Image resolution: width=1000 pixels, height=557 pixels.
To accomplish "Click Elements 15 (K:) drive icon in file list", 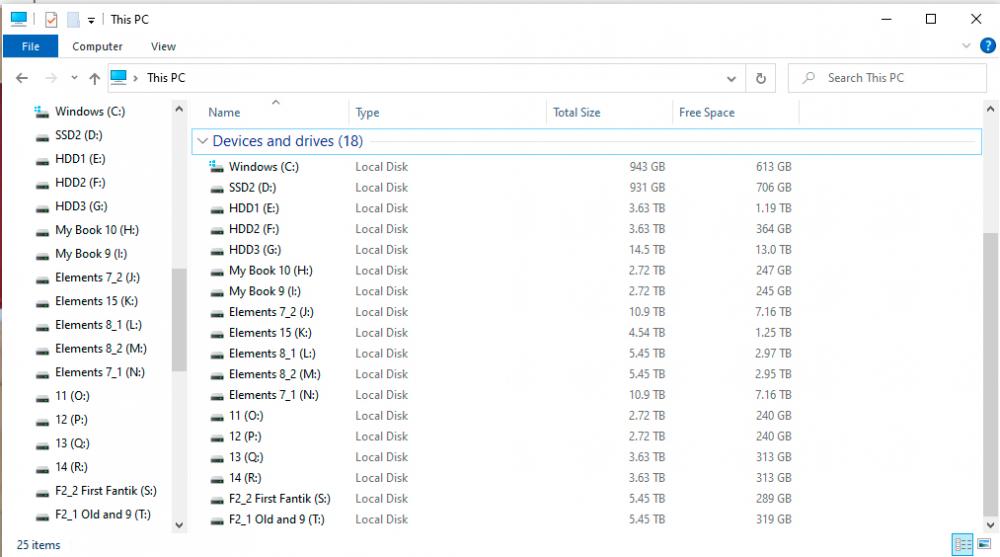I will click(x=217, y=334).
